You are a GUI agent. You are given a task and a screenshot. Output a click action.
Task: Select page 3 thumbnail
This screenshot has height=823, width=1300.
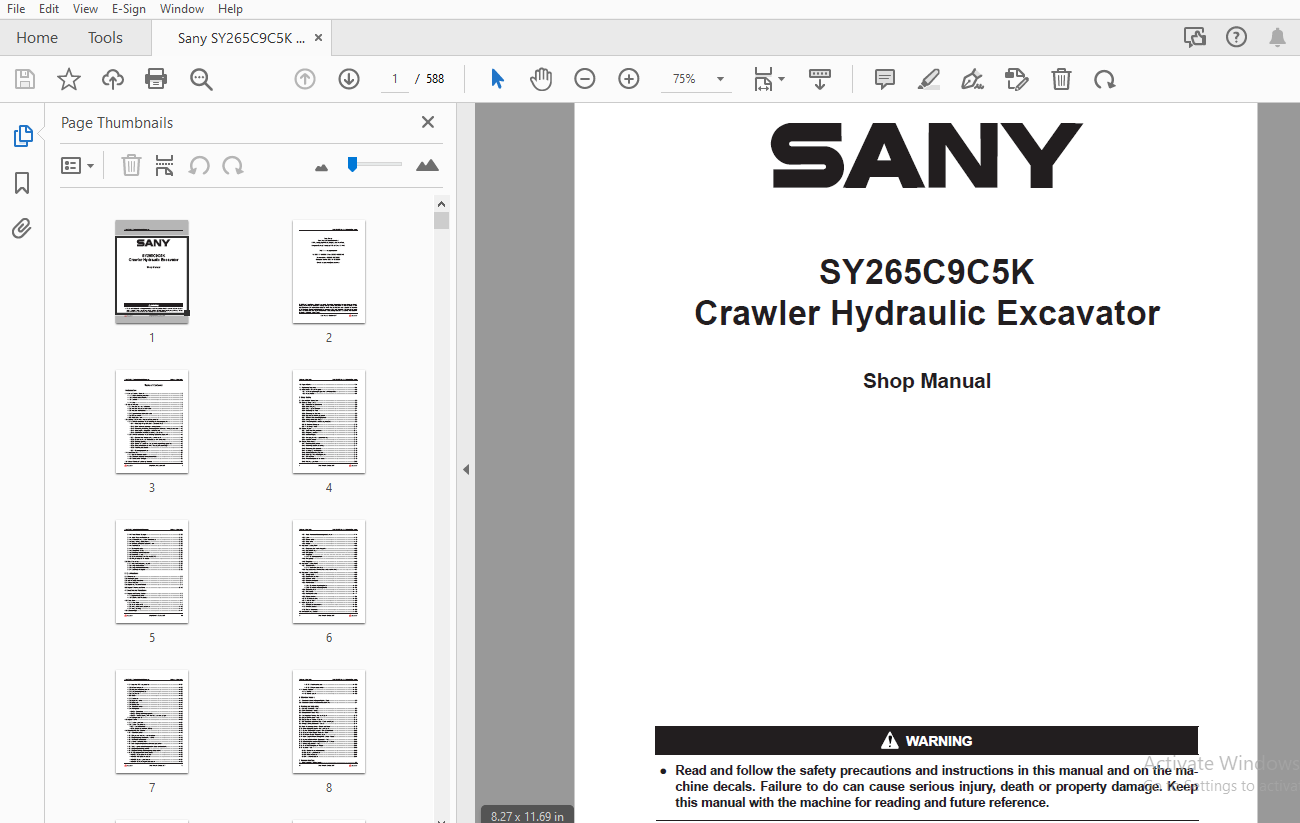click(x=152, y=421)
